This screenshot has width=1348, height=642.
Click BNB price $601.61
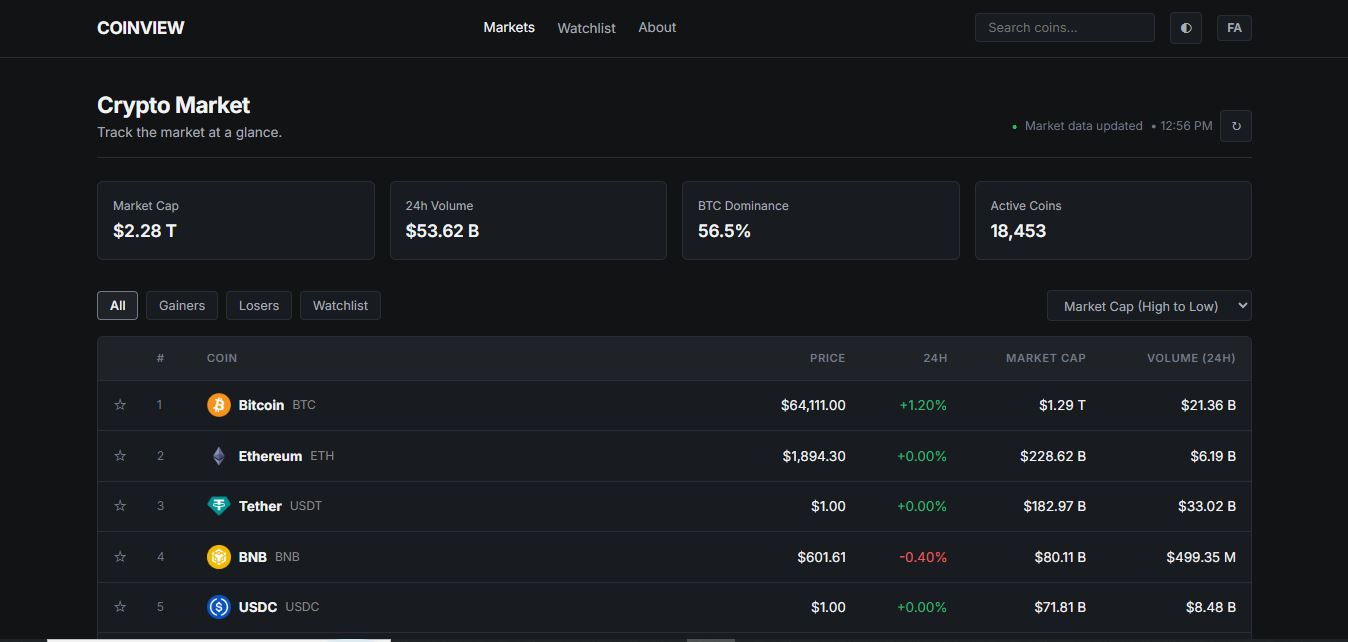822,557
